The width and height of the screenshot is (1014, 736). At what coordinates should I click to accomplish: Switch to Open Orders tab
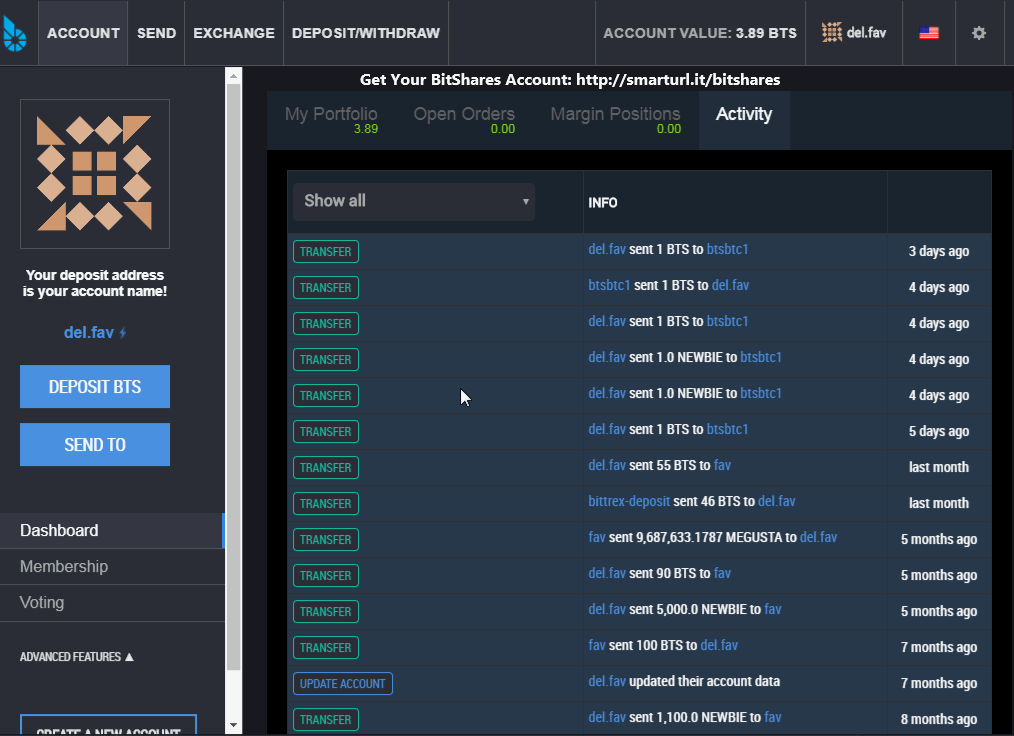464,120
